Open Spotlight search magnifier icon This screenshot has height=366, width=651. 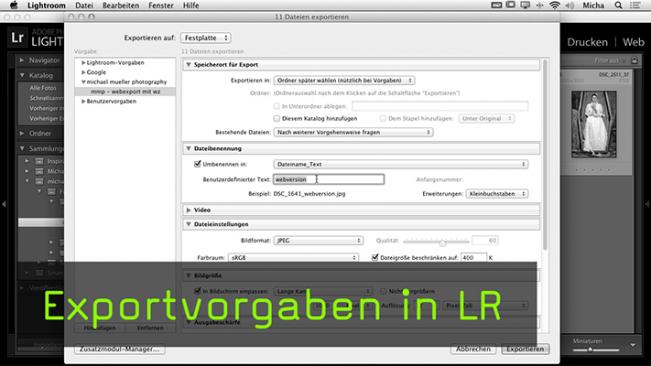click(x=618, y=5)
